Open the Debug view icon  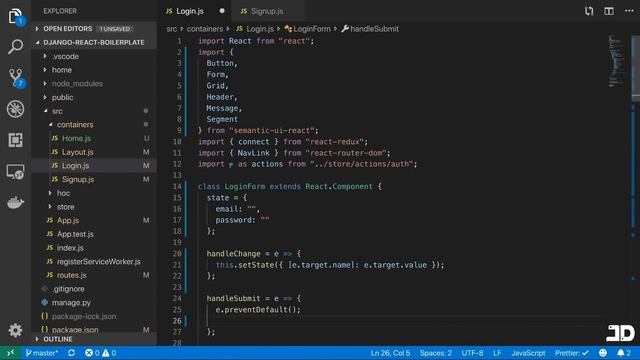click(x=16, y=109)
